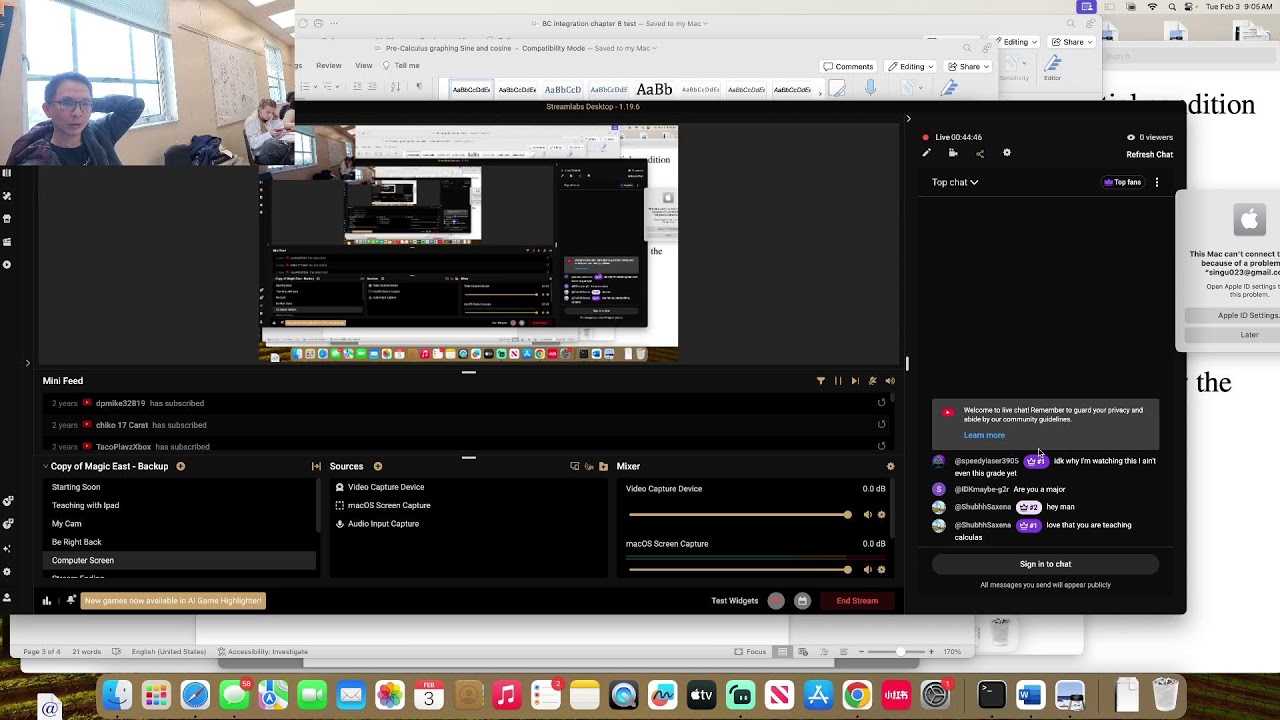Mute the Video Capture Device mixer channel
This screenshot has width=1280, height=720.
(867, 515)
